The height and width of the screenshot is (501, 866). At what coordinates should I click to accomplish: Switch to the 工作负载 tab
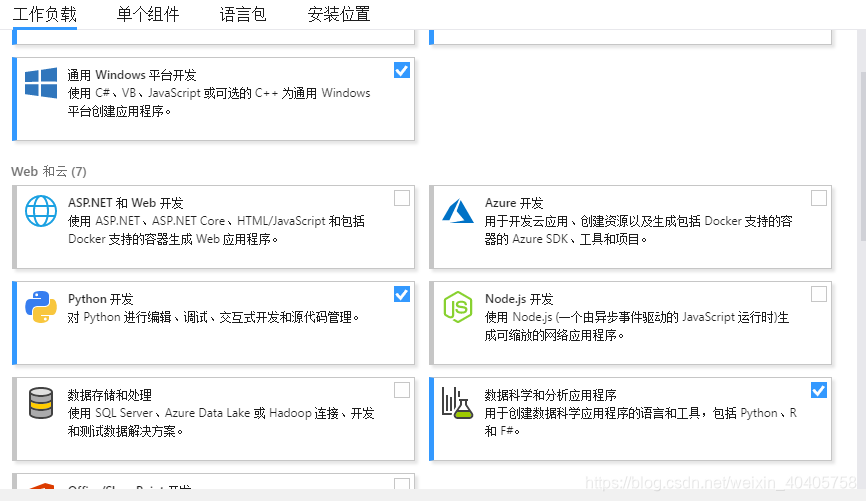pyautogui.click(x=44, y=14)
